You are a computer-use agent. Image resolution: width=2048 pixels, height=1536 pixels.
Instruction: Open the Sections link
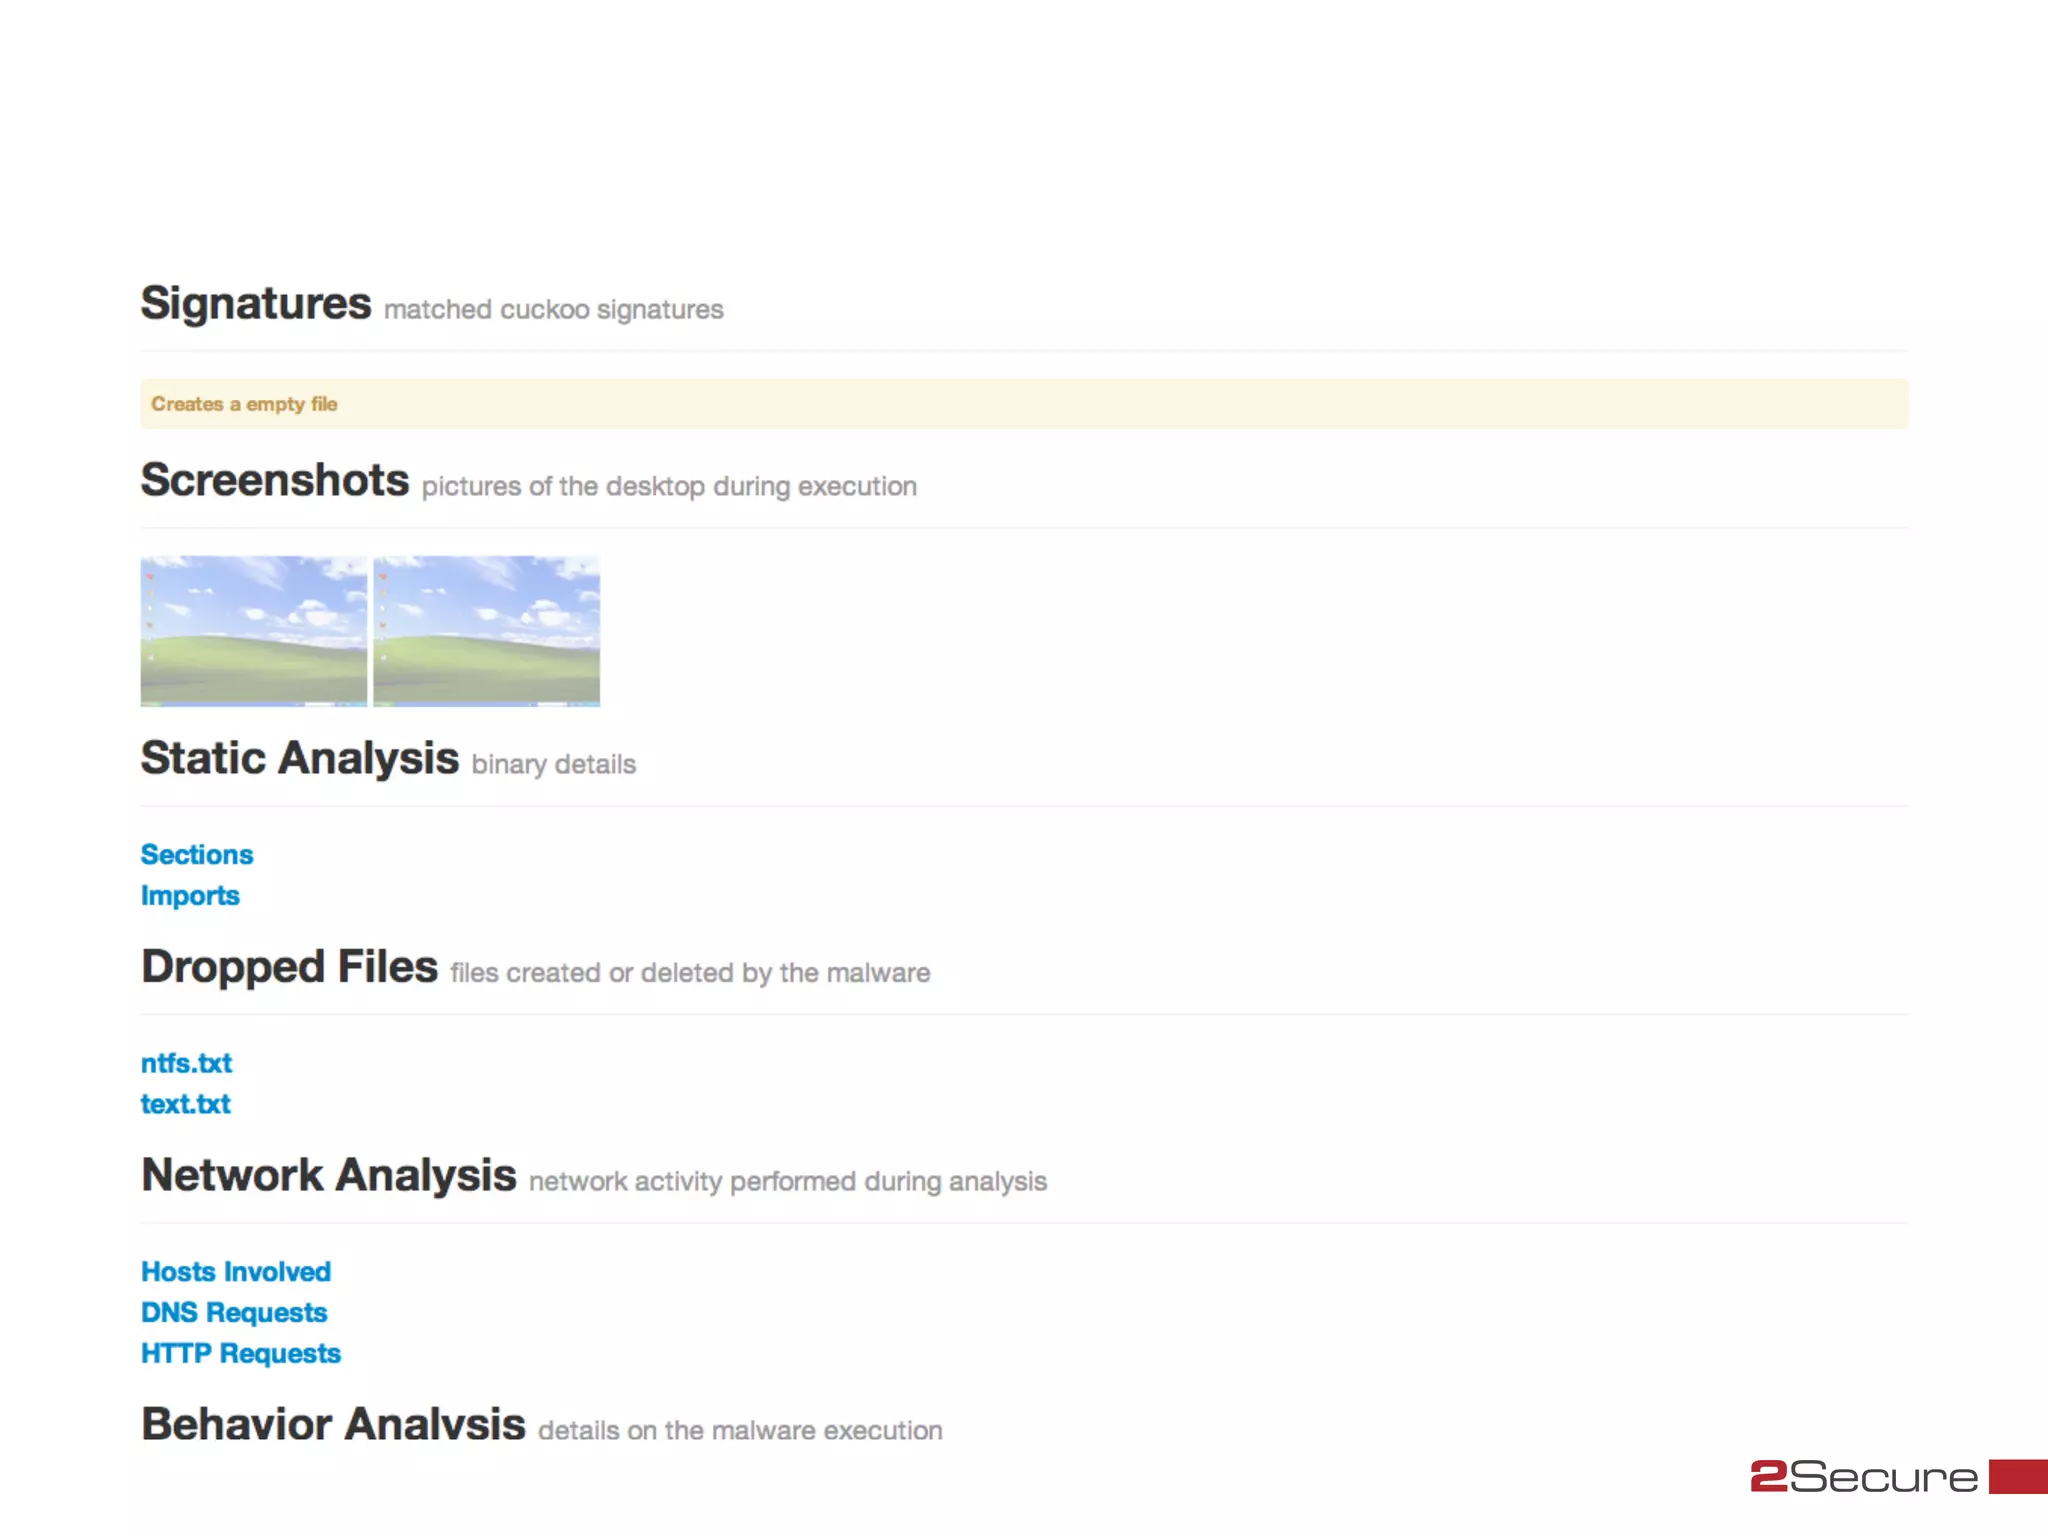click(197, 855)
